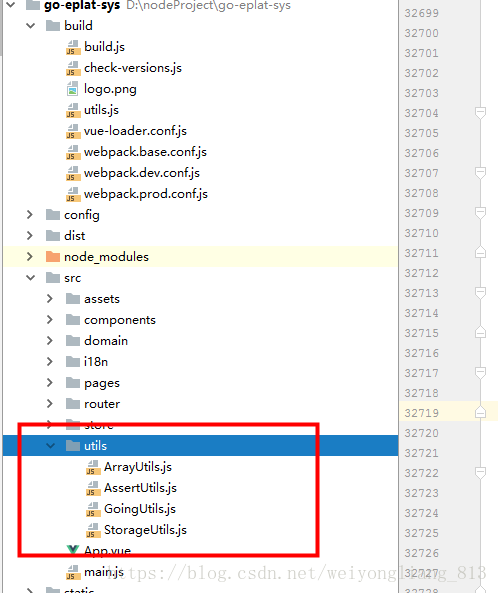Toggle fold marker at line 32713
This screenshot has width=498, height=593.
(x=480, y=293)
